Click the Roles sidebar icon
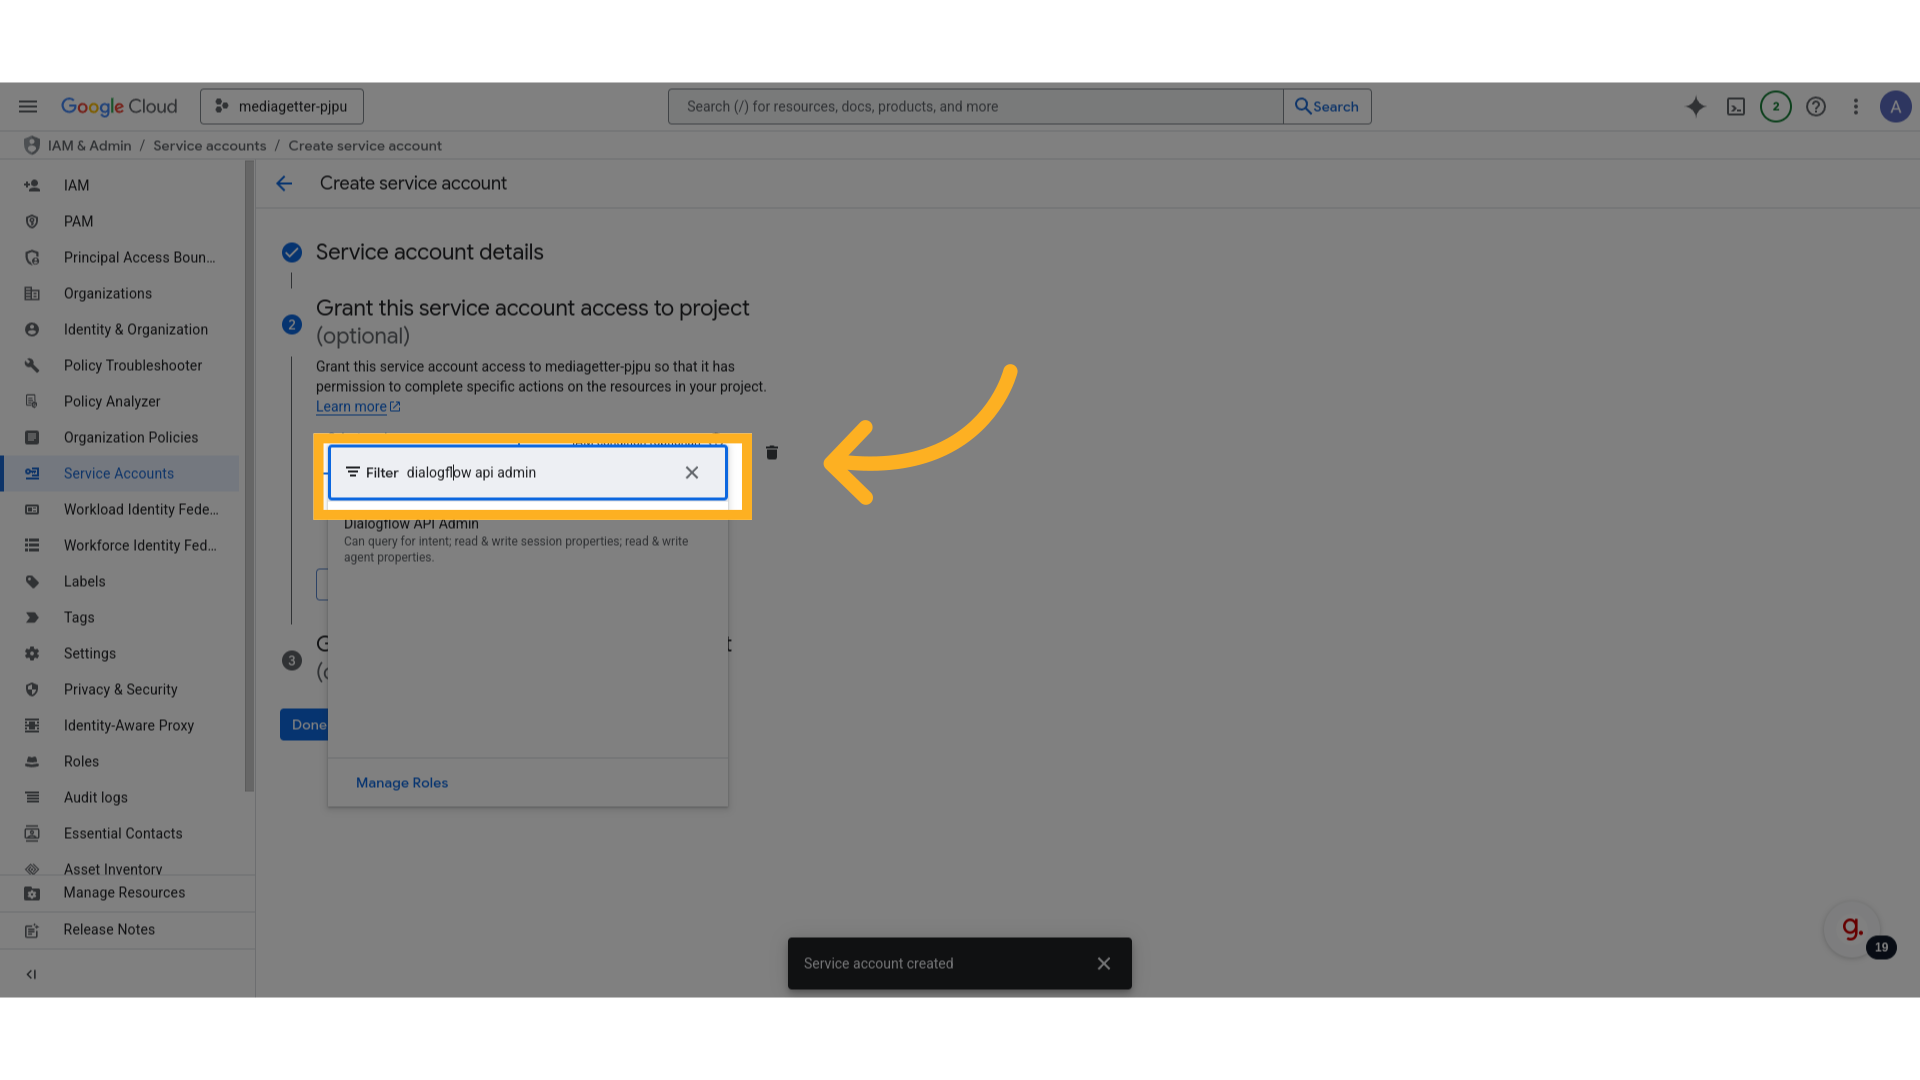 [32, 761]
